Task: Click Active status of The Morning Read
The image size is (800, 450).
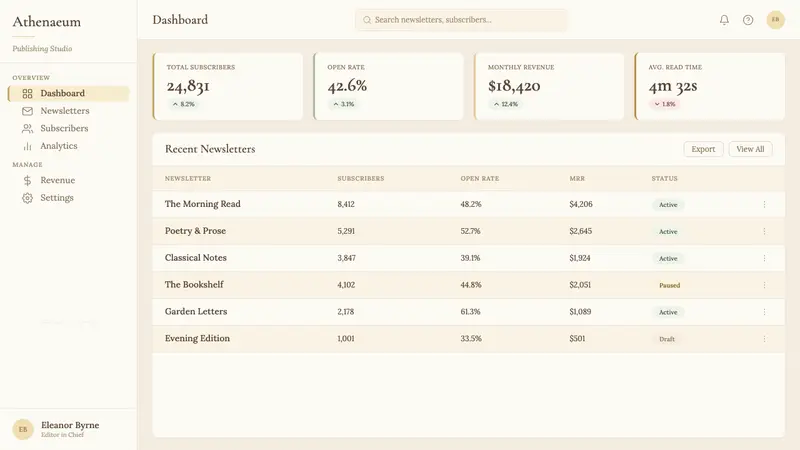Action: [668, 205]
